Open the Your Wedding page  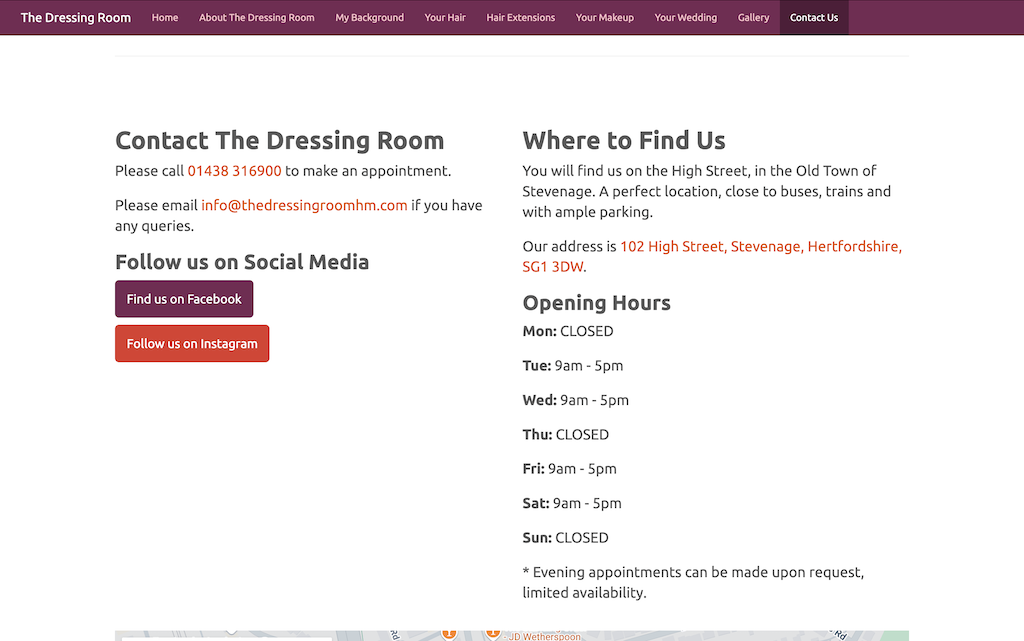(685, 17)
